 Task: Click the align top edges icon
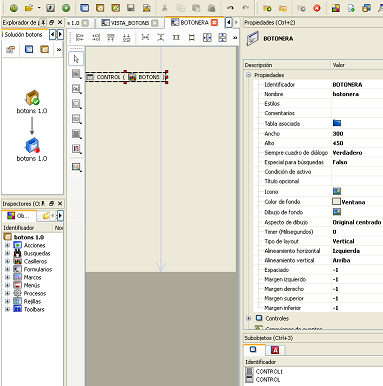coord(111,37)
